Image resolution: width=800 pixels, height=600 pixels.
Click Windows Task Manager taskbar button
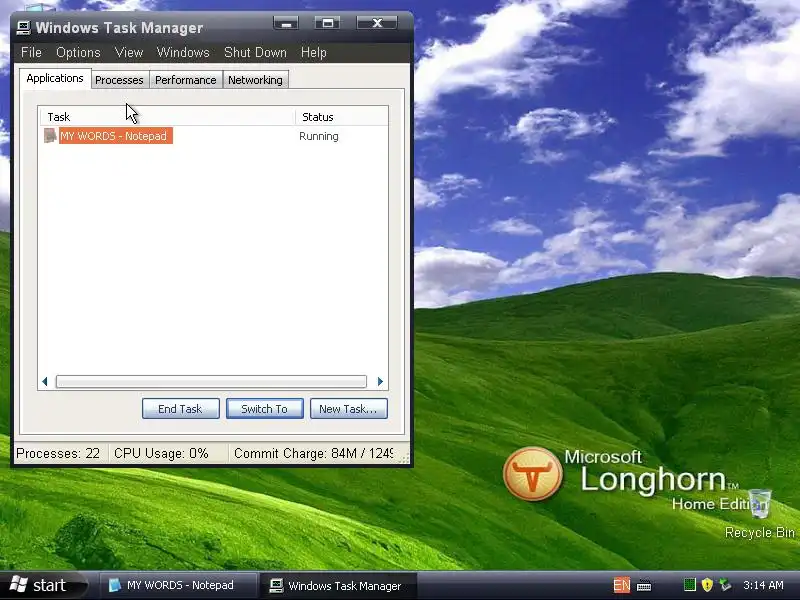coord(338,585)
